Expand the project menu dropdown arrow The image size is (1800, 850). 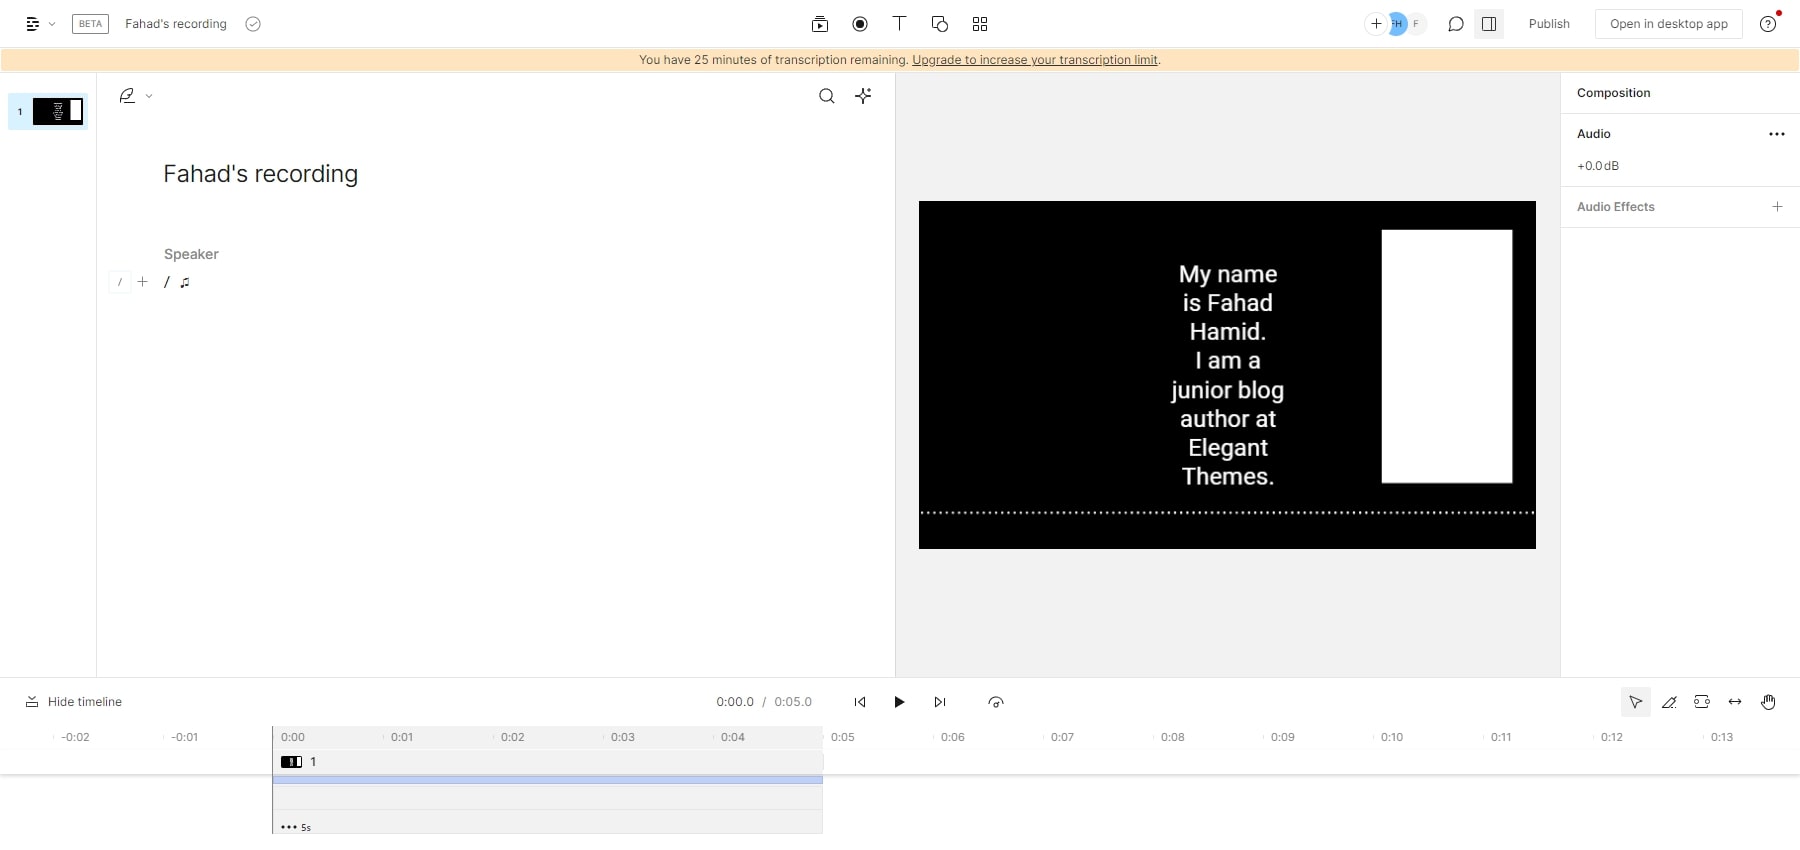[52, 24]
